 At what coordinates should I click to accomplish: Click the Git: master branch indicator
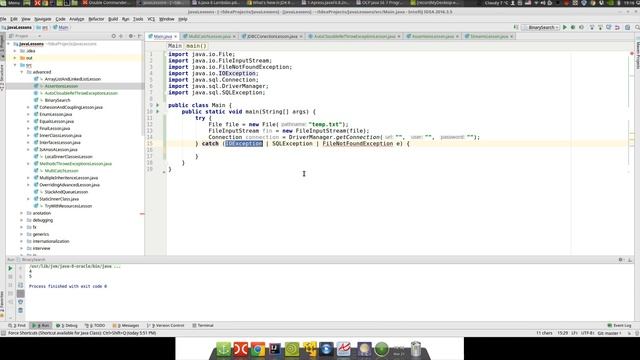click(610, 333)
